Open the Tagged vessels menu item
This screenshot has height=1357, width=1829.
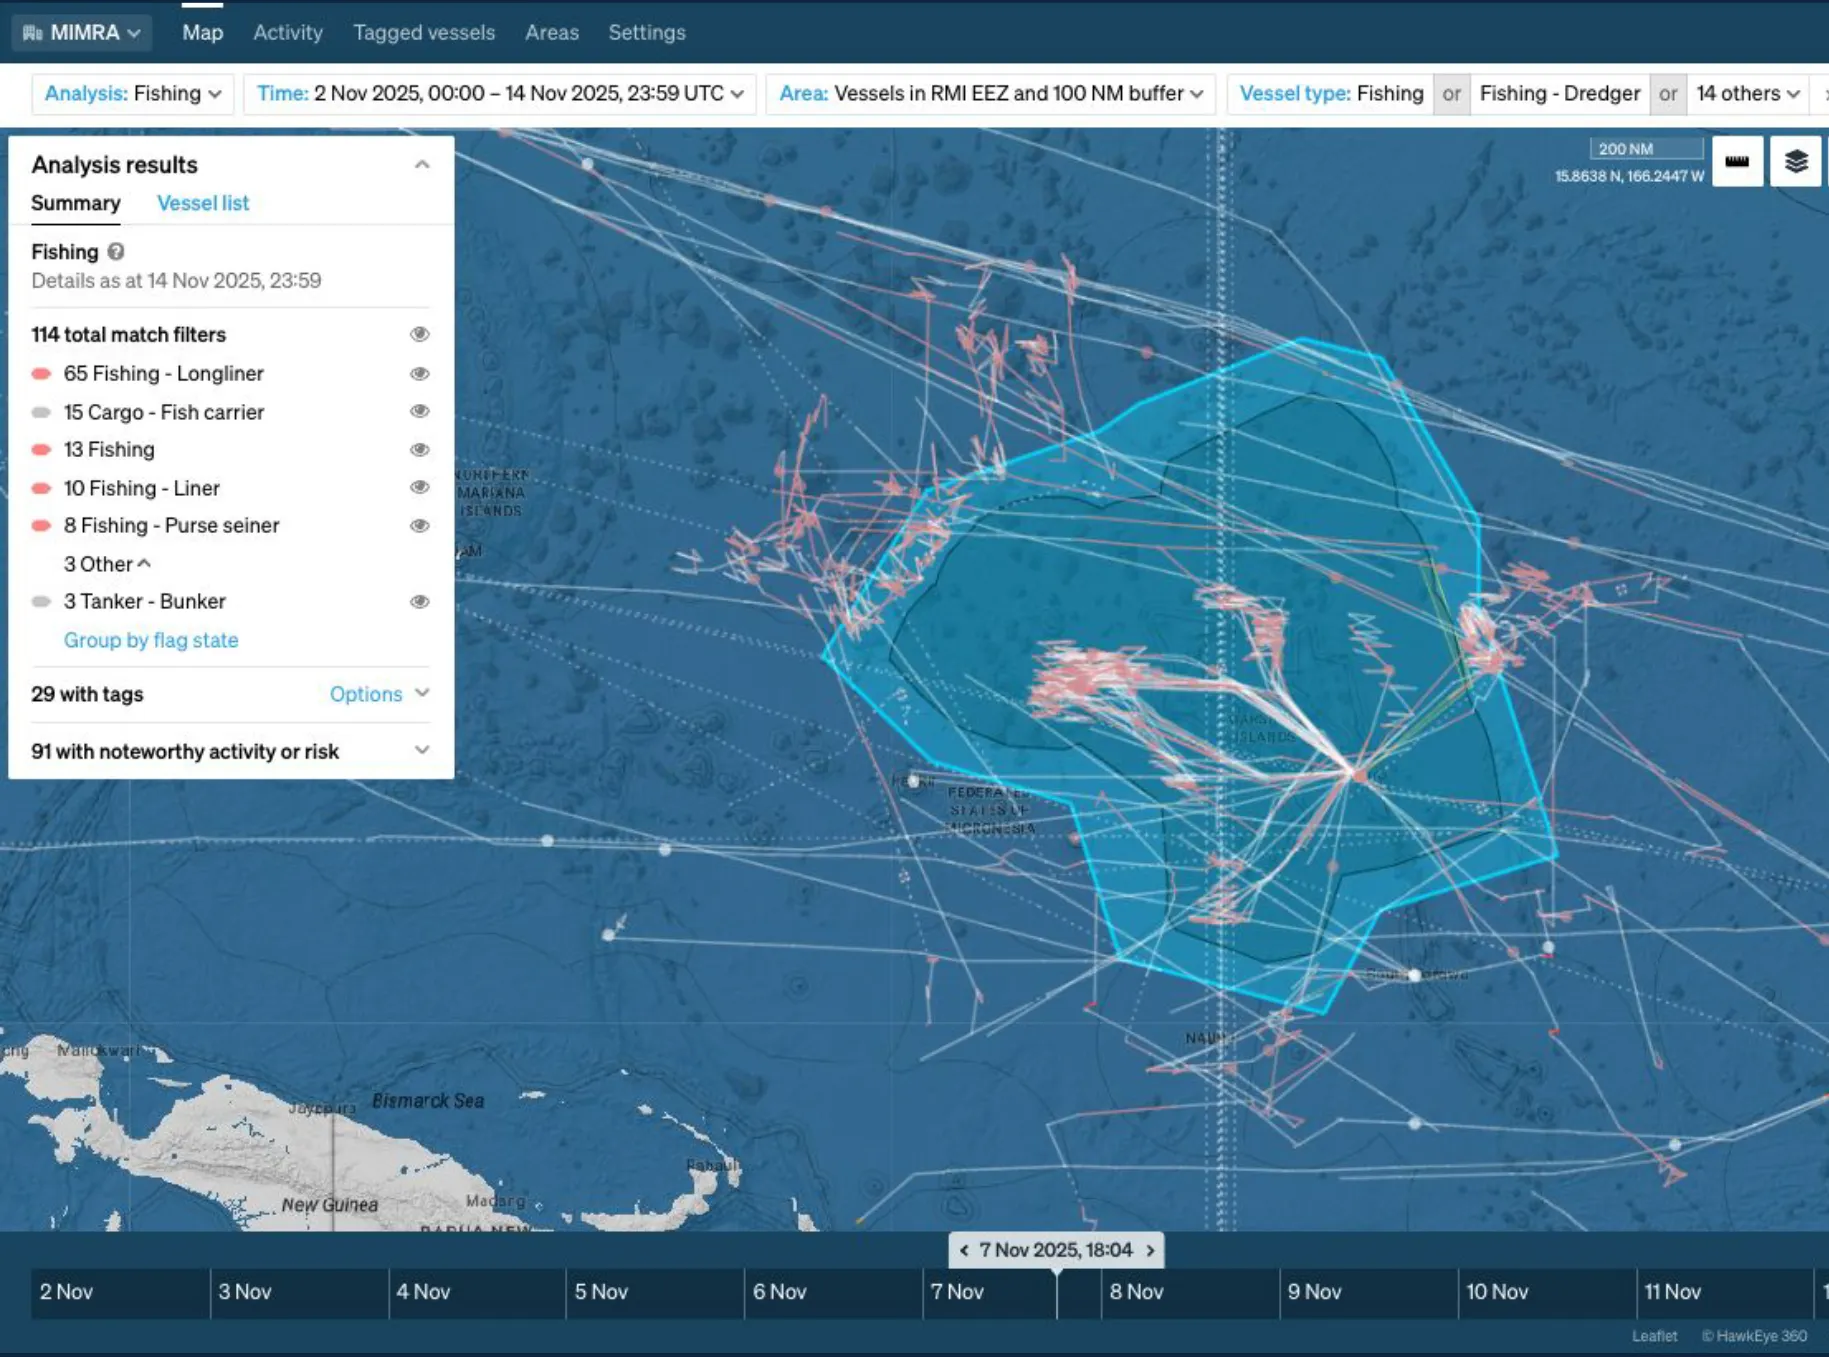pyautogui.click(x=423, y=31)
